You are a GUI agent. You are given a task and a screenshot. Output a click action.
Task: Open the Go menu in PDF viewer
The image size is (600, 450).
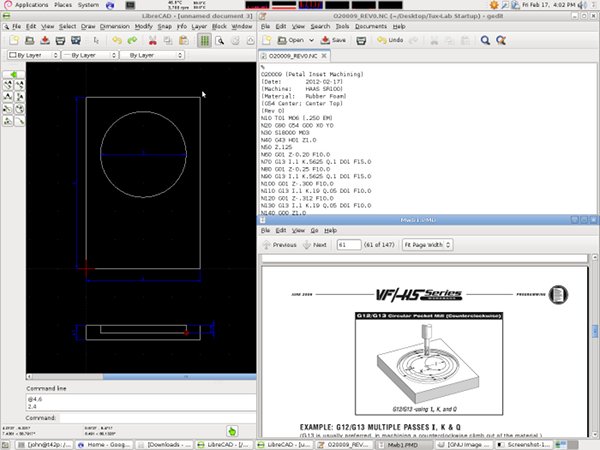(314, 230)
